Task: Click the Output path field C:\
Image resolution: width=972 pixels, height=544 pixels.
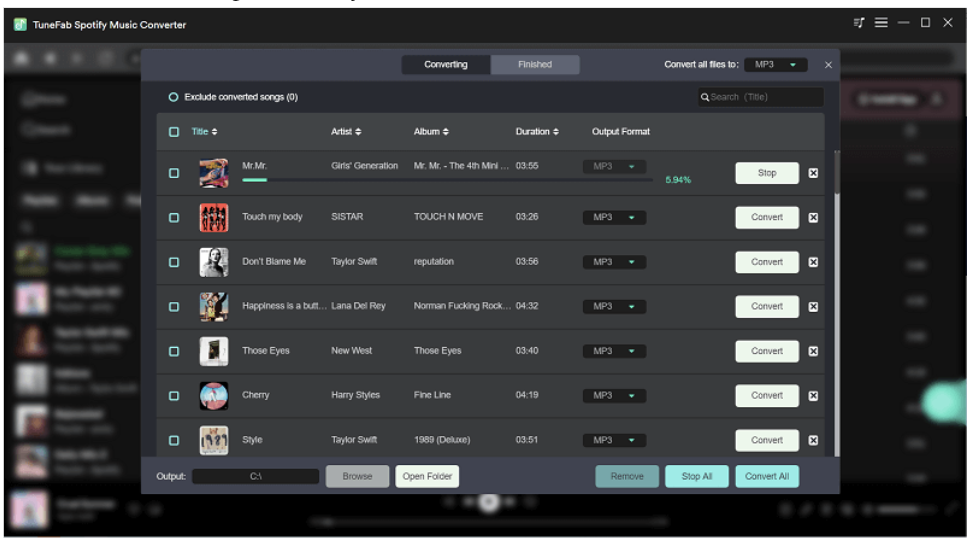Action: click(x=255, y=476)
